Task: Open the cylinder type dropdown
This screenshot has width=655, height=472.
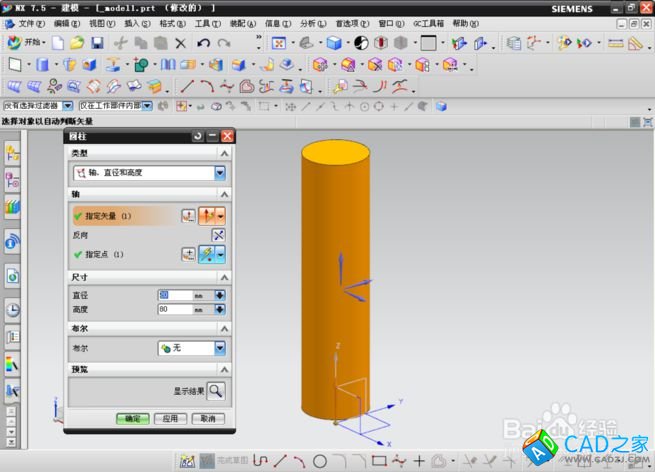Action: click(220, 173)
